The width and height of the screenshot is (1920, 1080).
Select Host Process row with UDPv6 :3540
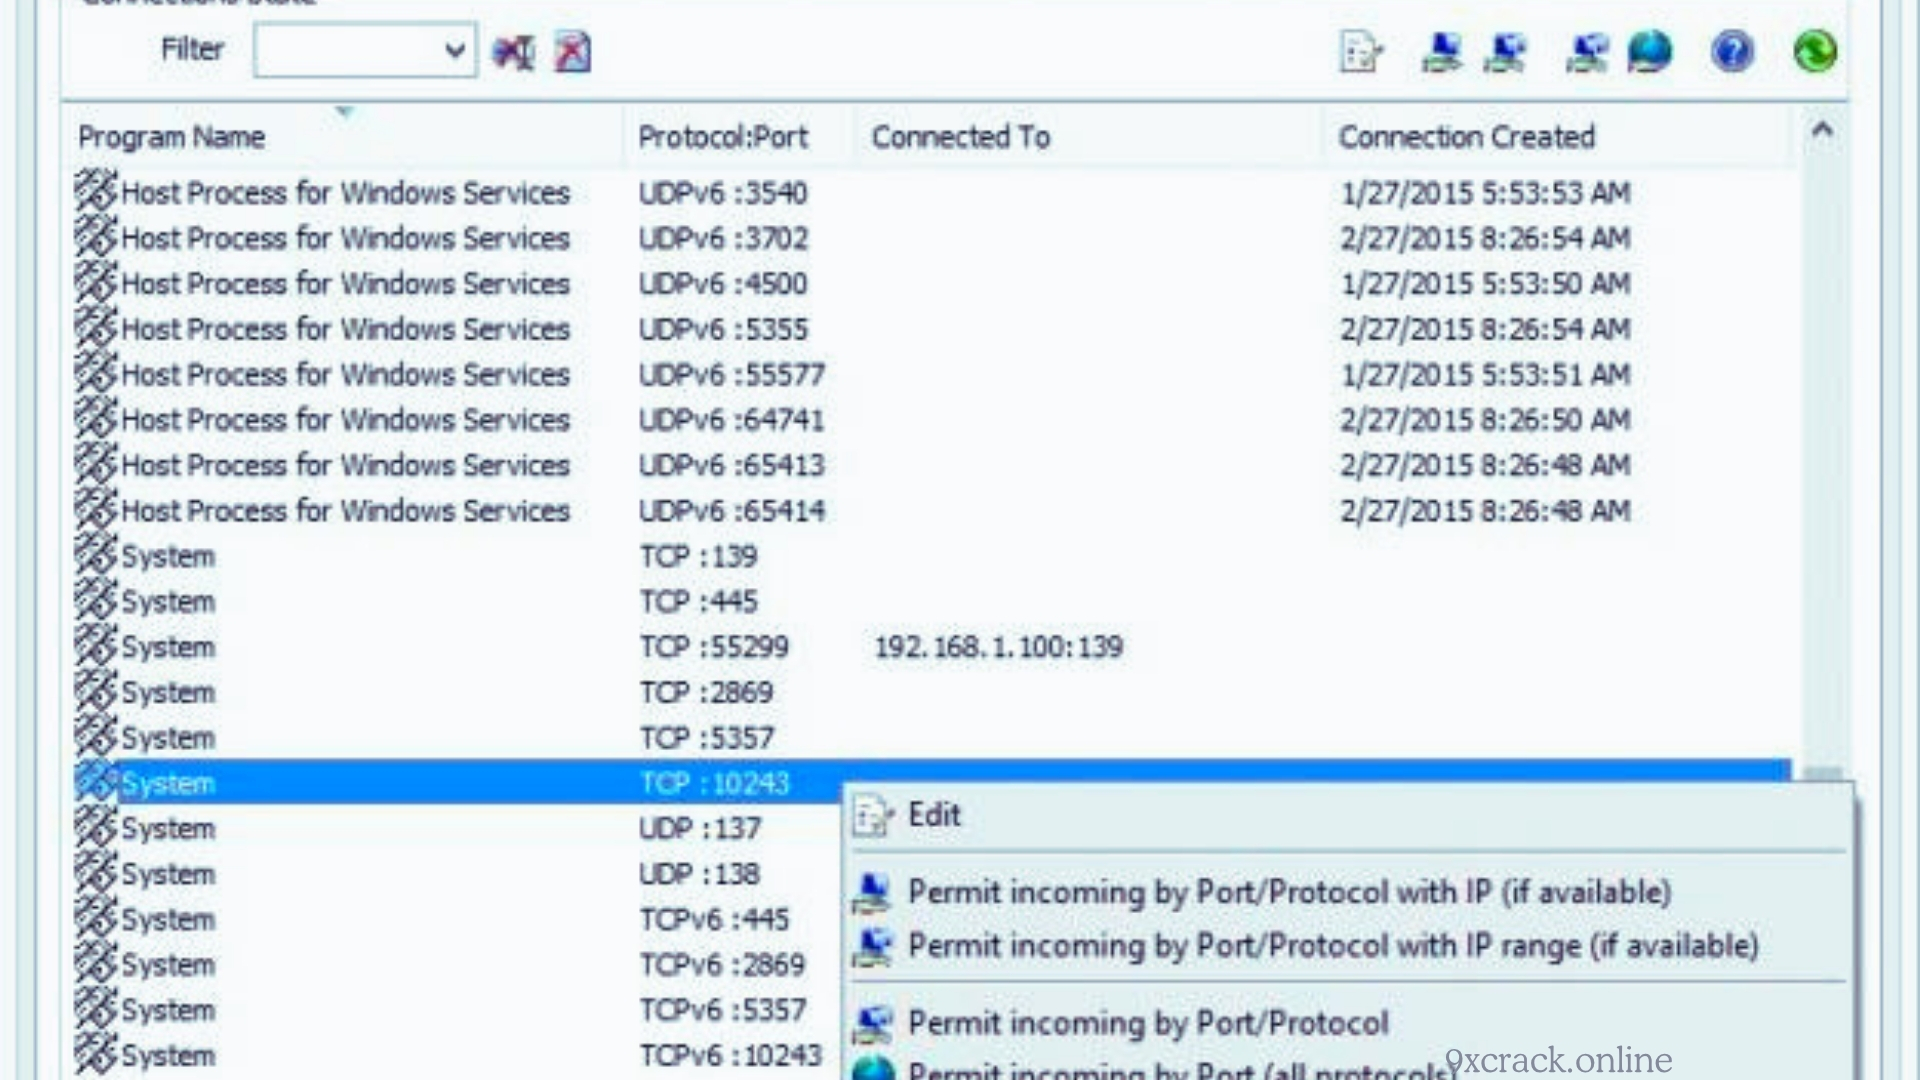click(932, 193)
